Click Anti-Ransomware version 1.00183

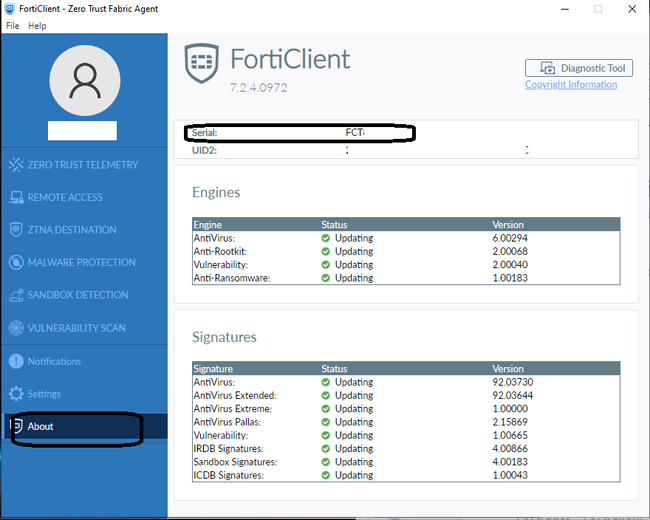[510, 278]
